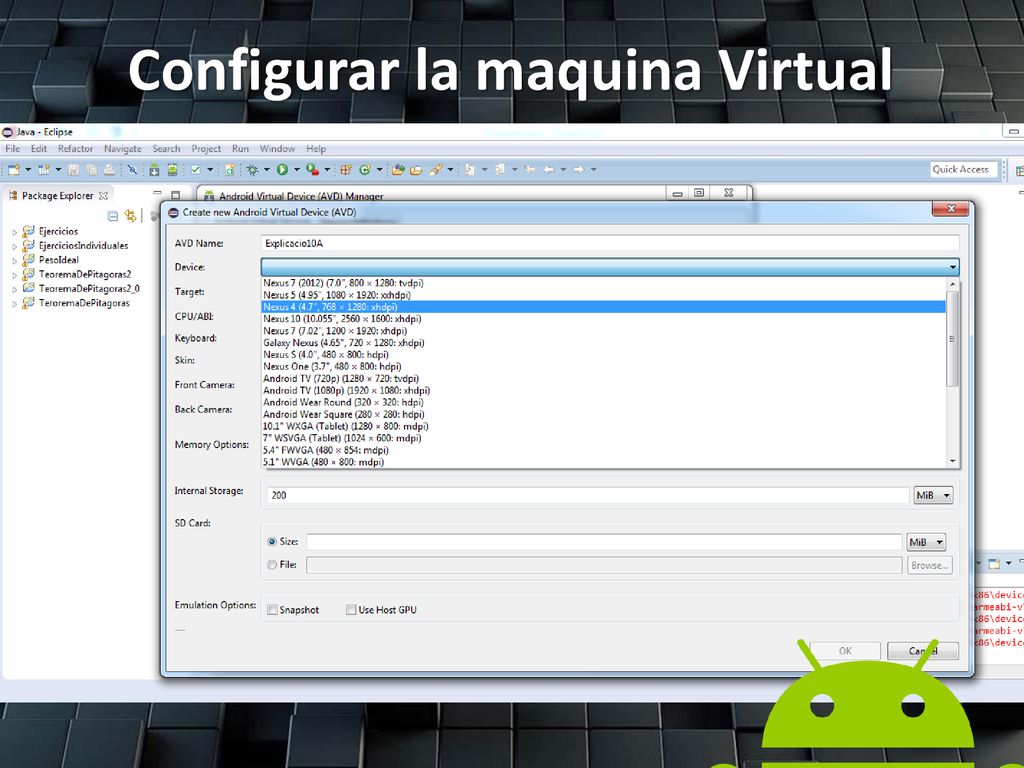The height and width of the screenshot is (768, 1024).
Task: Click the green Run toolbar icon
Action: click(x=282, y=170)
